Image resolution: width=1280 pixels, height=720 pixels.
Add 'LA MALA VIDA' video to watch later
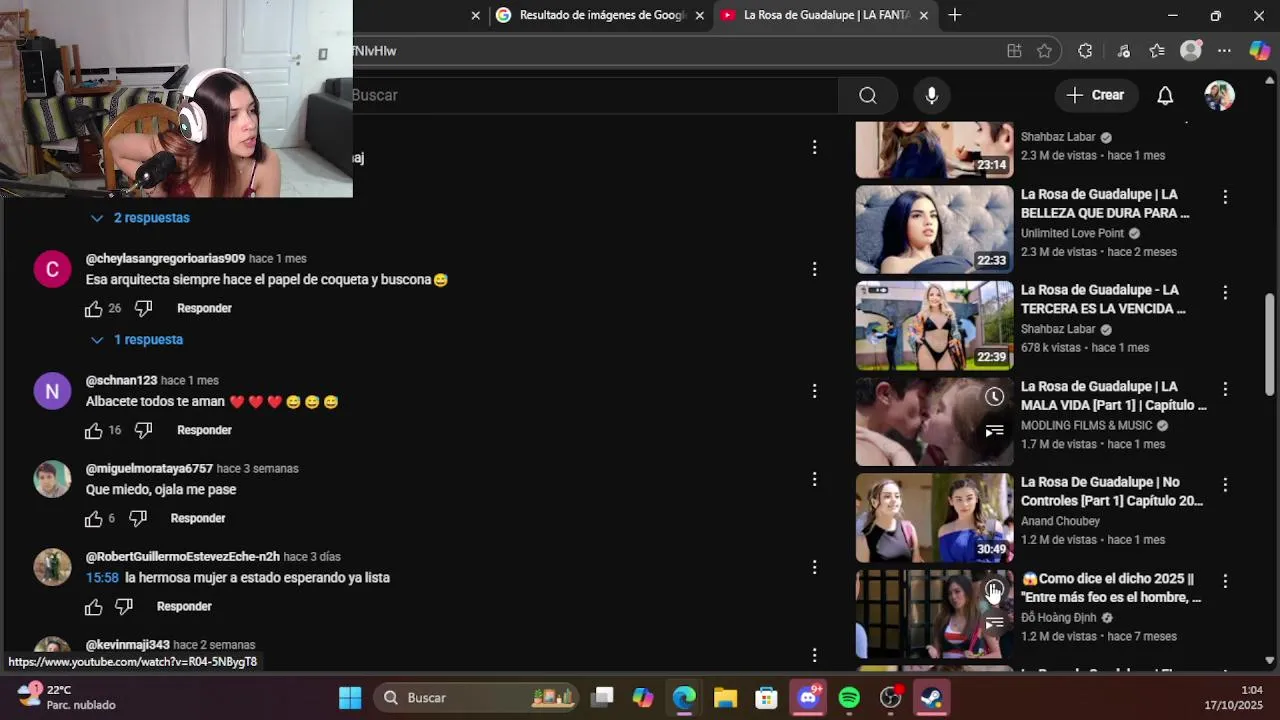[x=994, y=397]
